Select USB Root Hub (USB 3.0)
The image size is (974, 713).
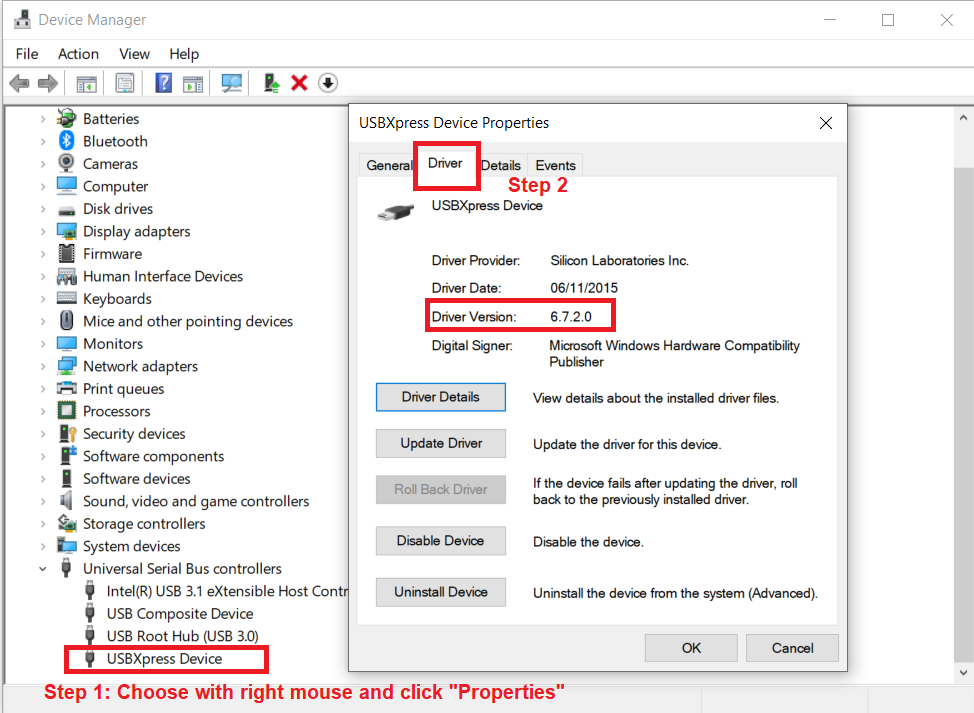(182, 636)
